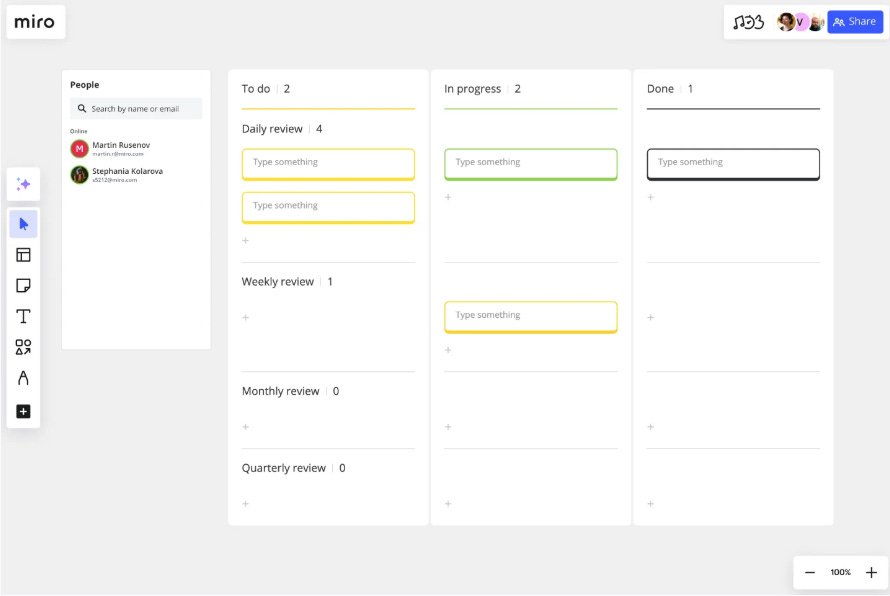Add card to In progress Quarterly review
The image size is (890, 596).
[448, 503]
